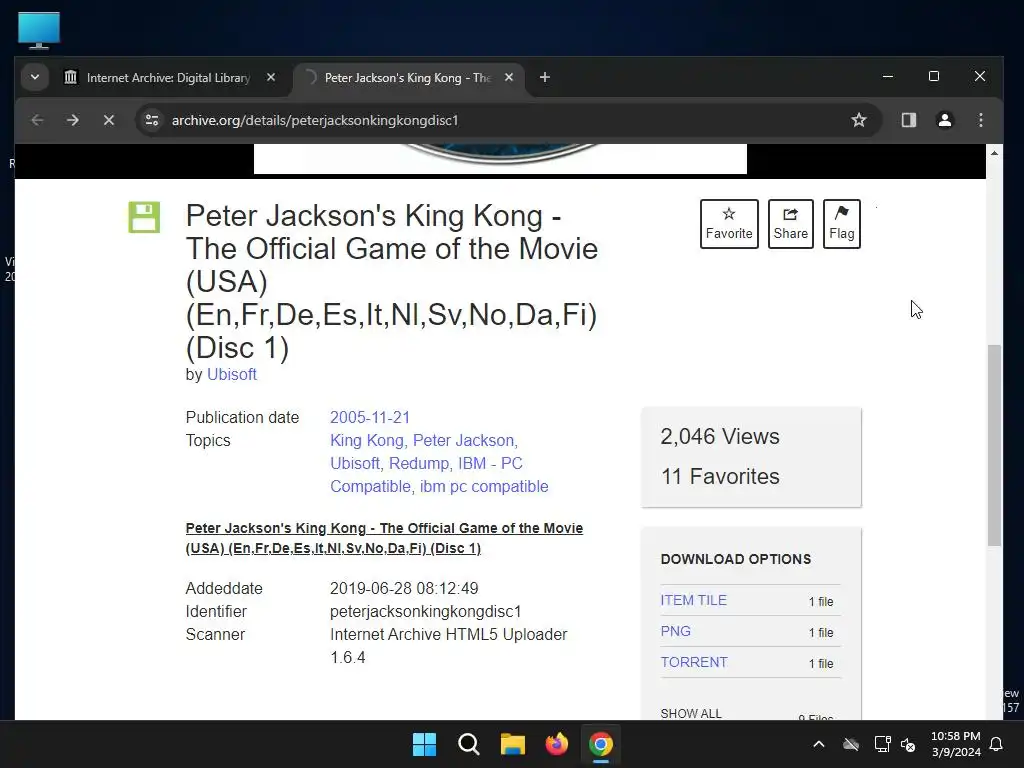The height and width of the screenshot is (768, 1024).
Task: Launch Firefox from taskbar
Action: pyautogui.click(x=556, y=744)
